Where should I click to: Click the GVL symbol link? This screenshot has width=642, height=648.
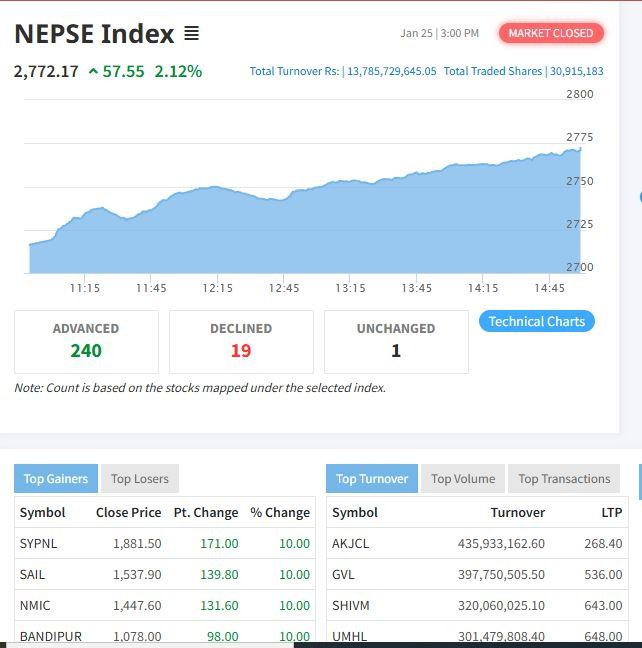click(x=343, y=575)
